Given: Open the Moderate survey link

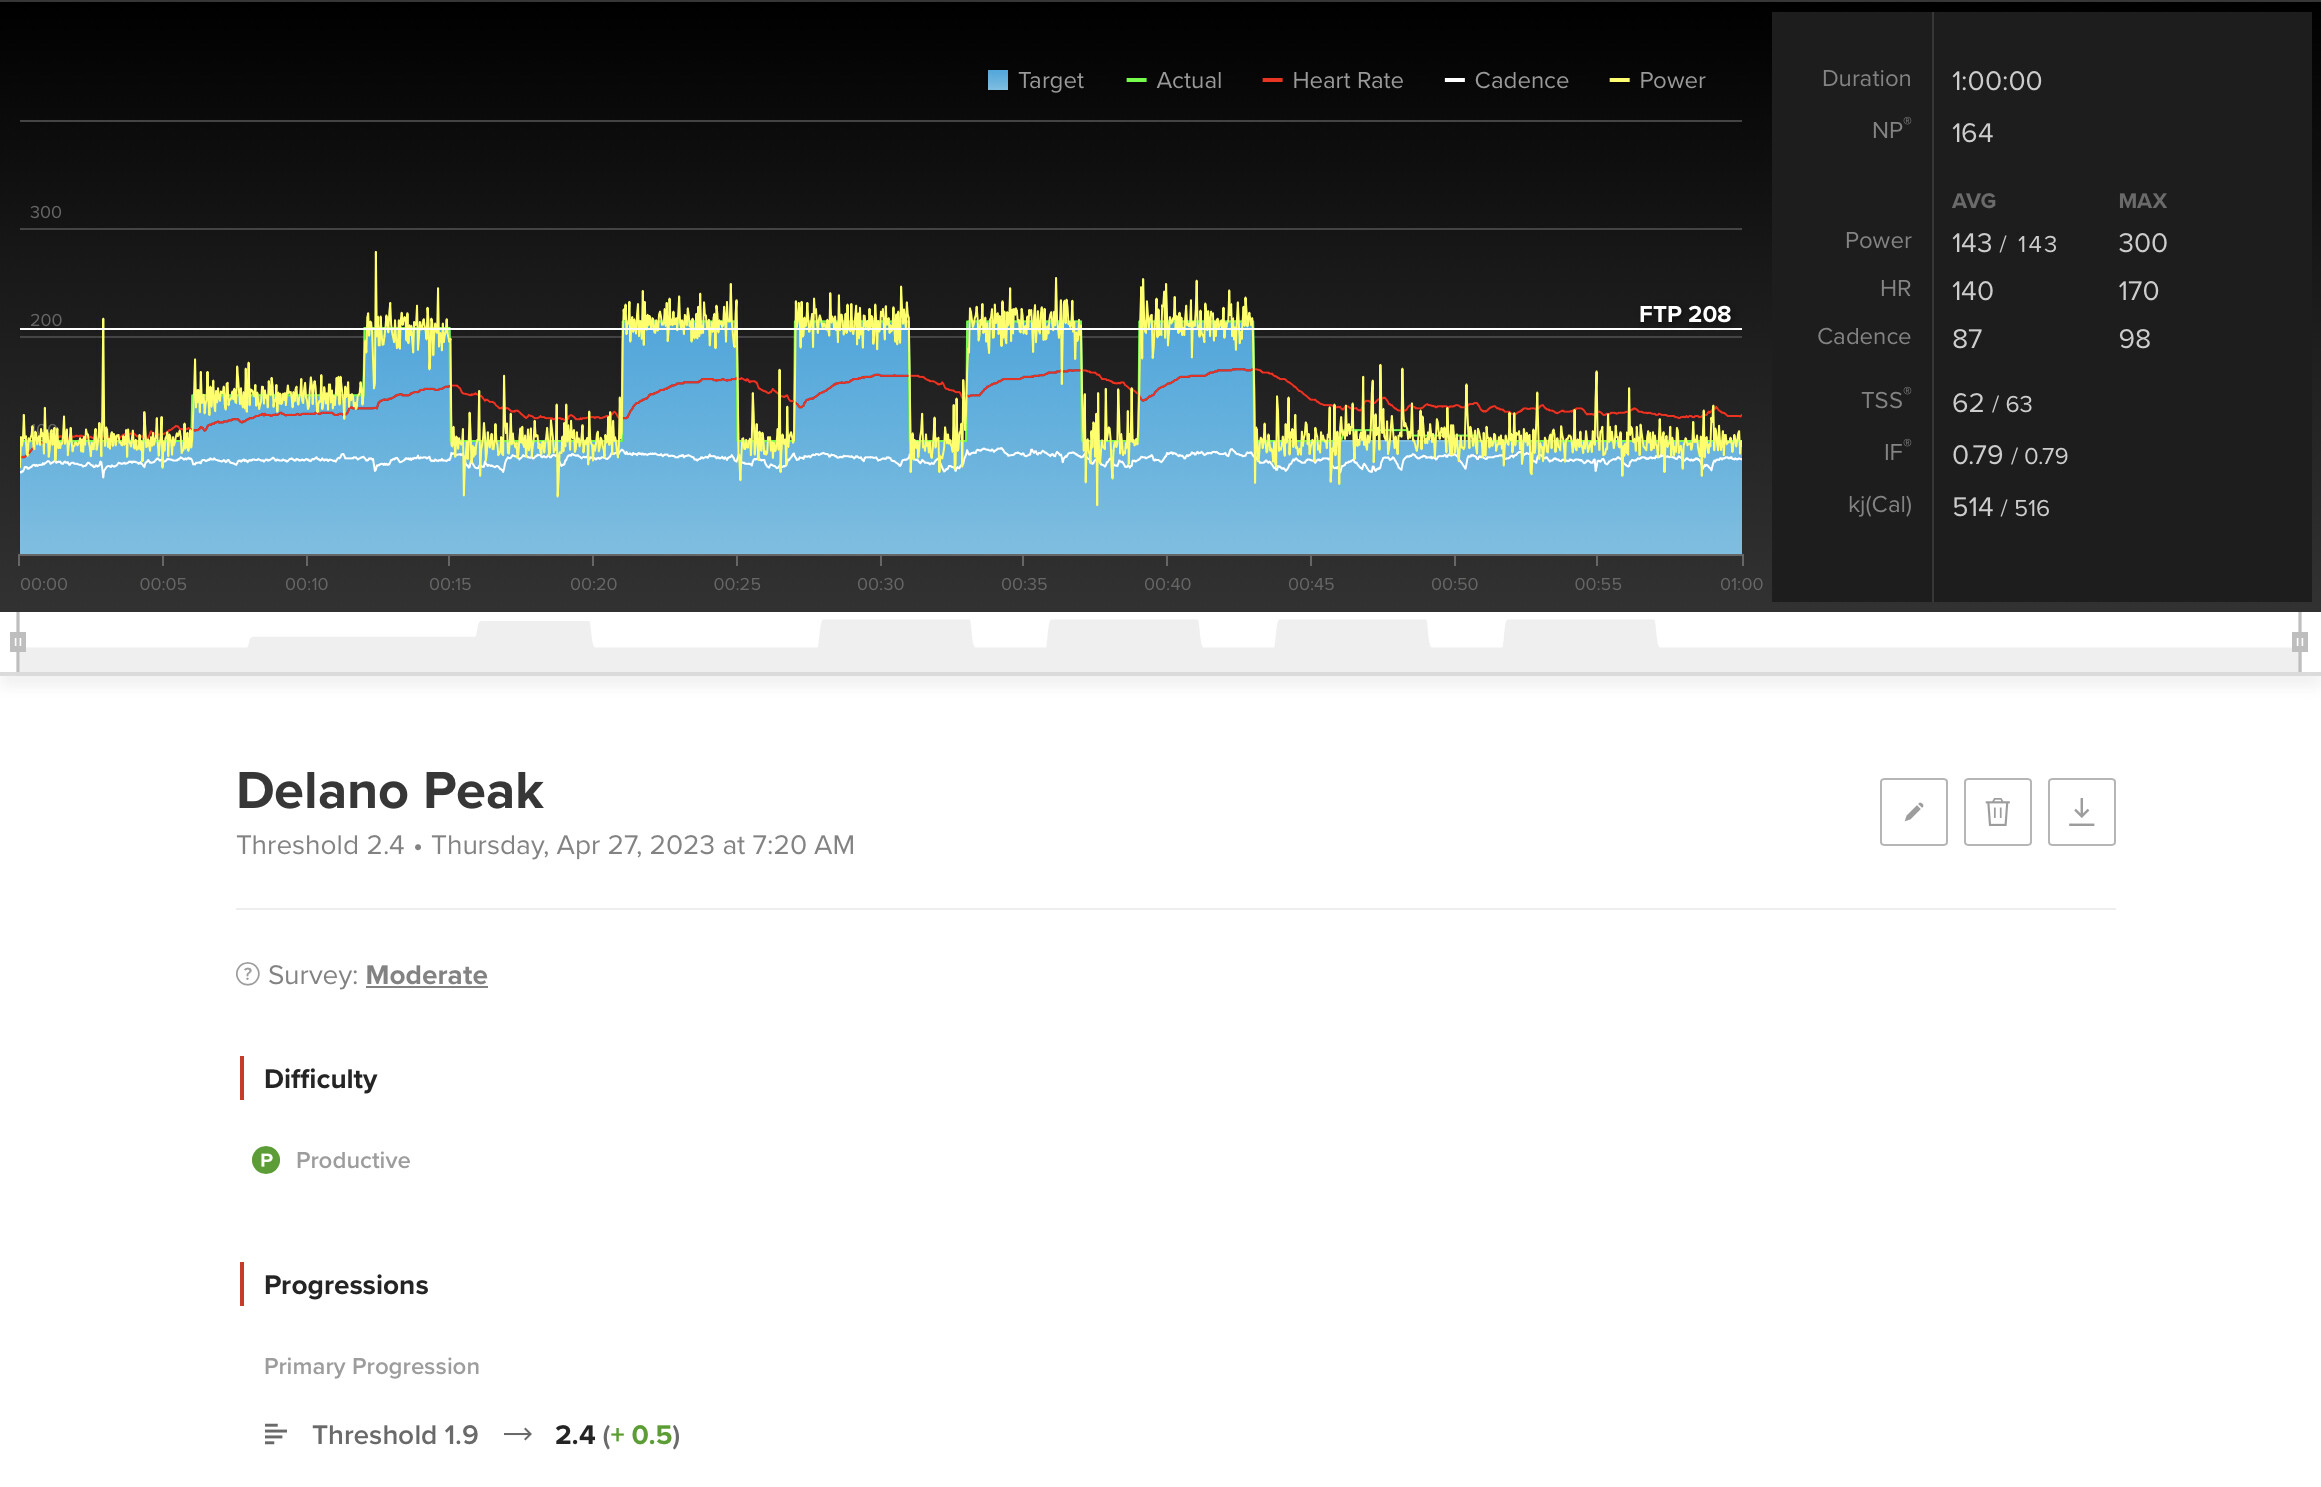Looking at the screenshot, I should pos(426,975).
